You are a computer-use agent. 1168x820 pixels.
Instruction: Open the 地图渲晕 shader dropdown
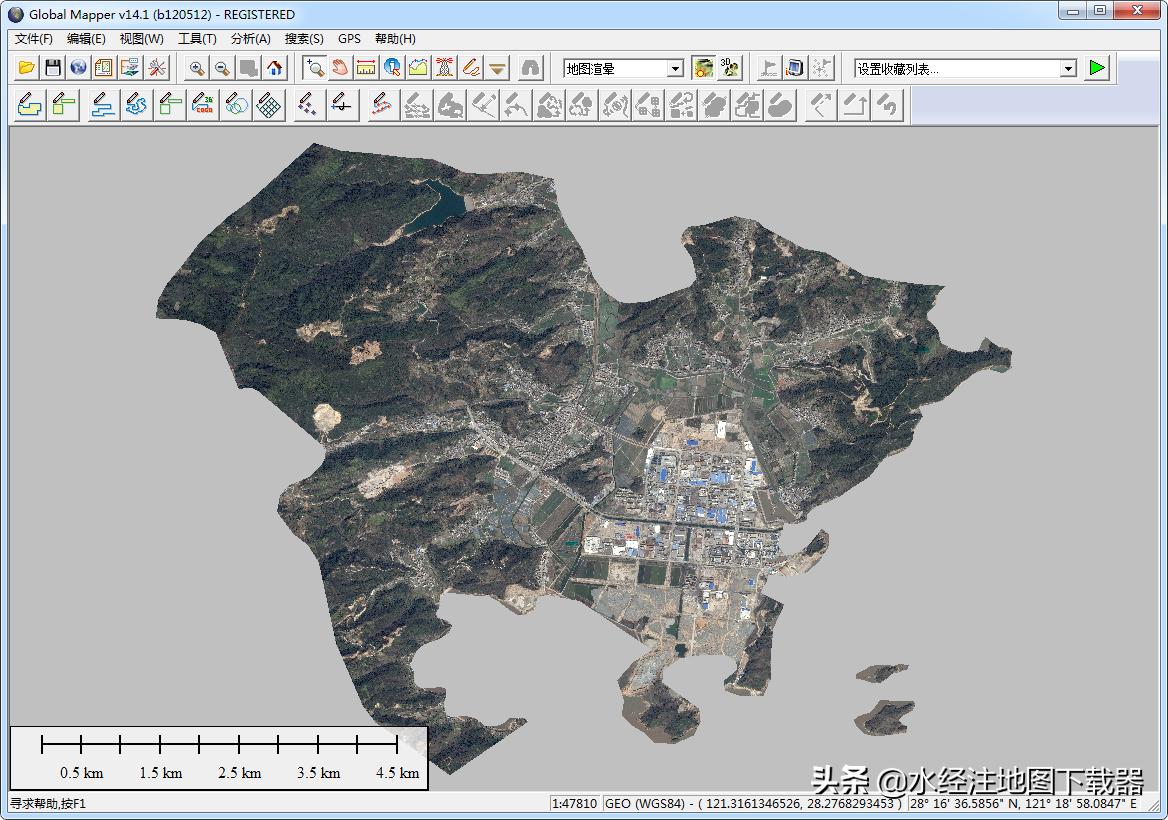675,68
